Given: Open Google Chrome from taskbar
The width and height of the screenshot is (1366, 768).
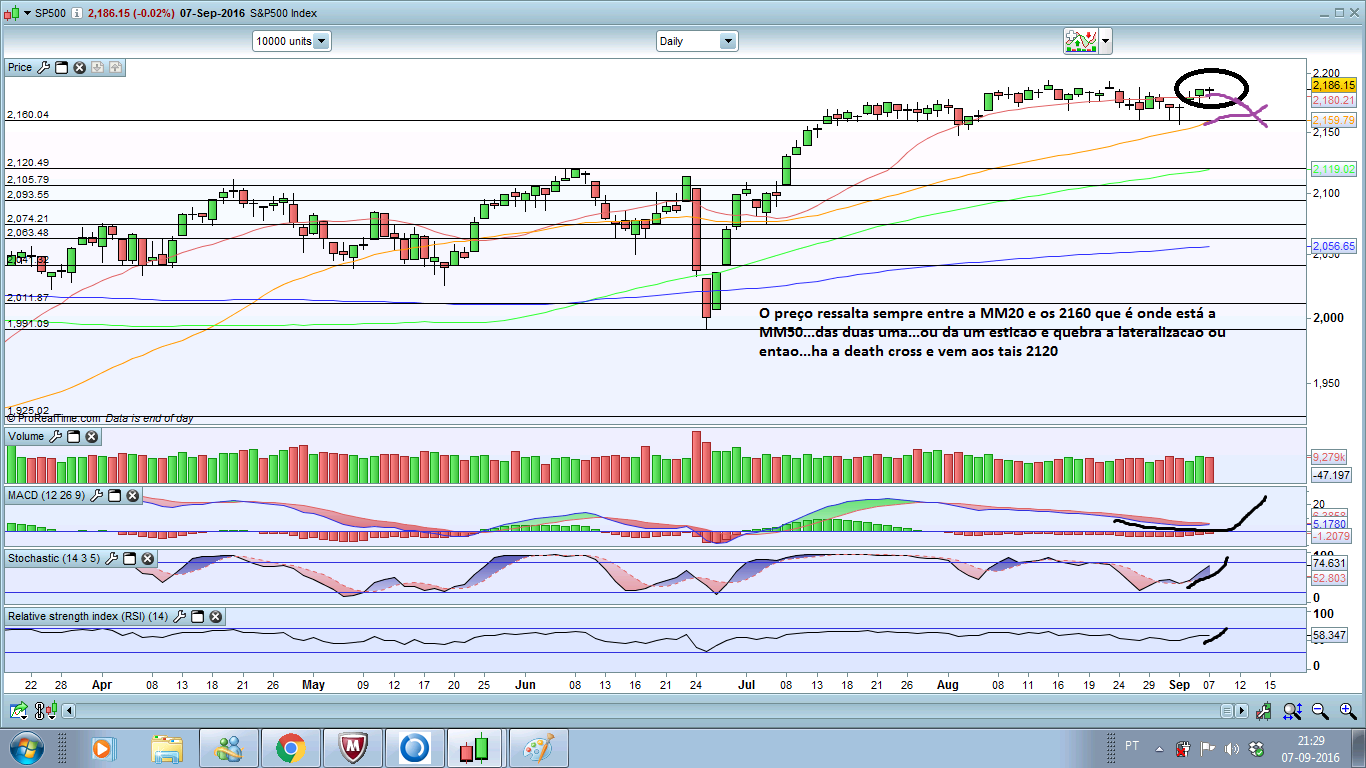Looking at the screenshot, I should [x=291, y=747].
